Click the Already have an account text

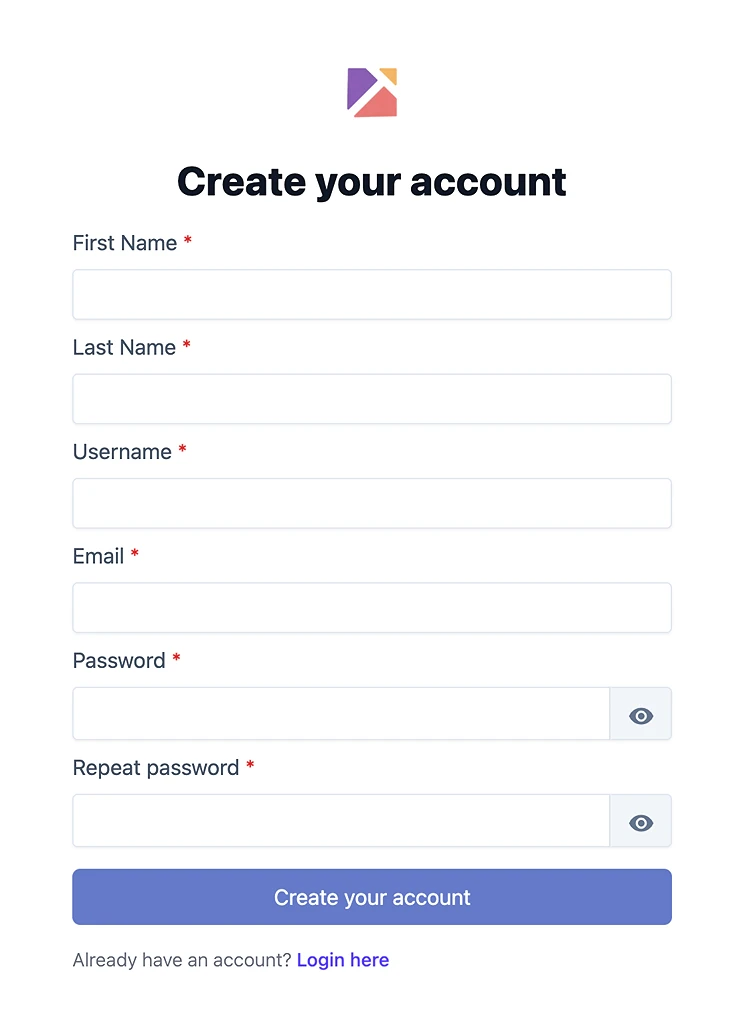pyautogui.click(x=182, y=960)
